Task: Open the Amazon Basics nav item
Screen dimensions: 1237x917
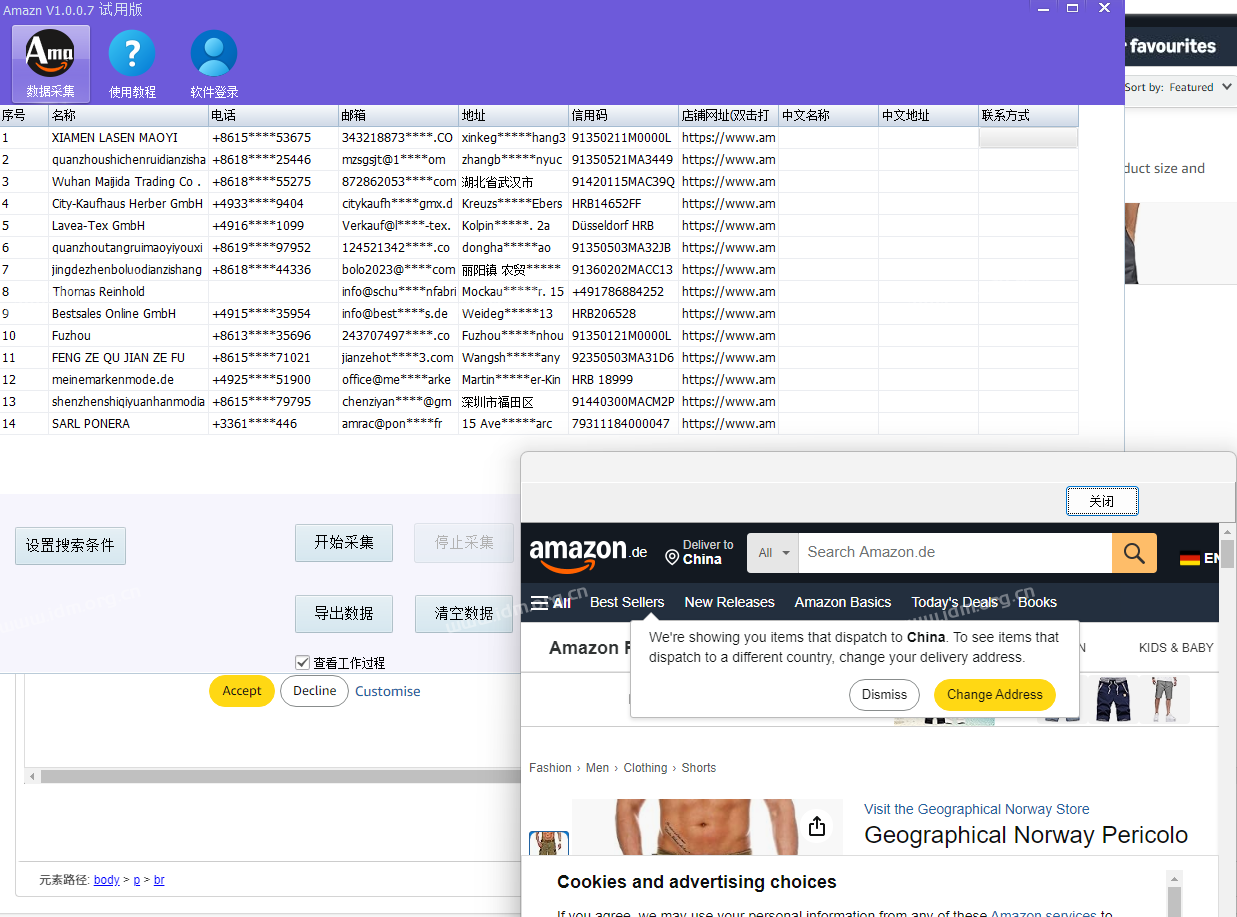Action: click(842, 602)
